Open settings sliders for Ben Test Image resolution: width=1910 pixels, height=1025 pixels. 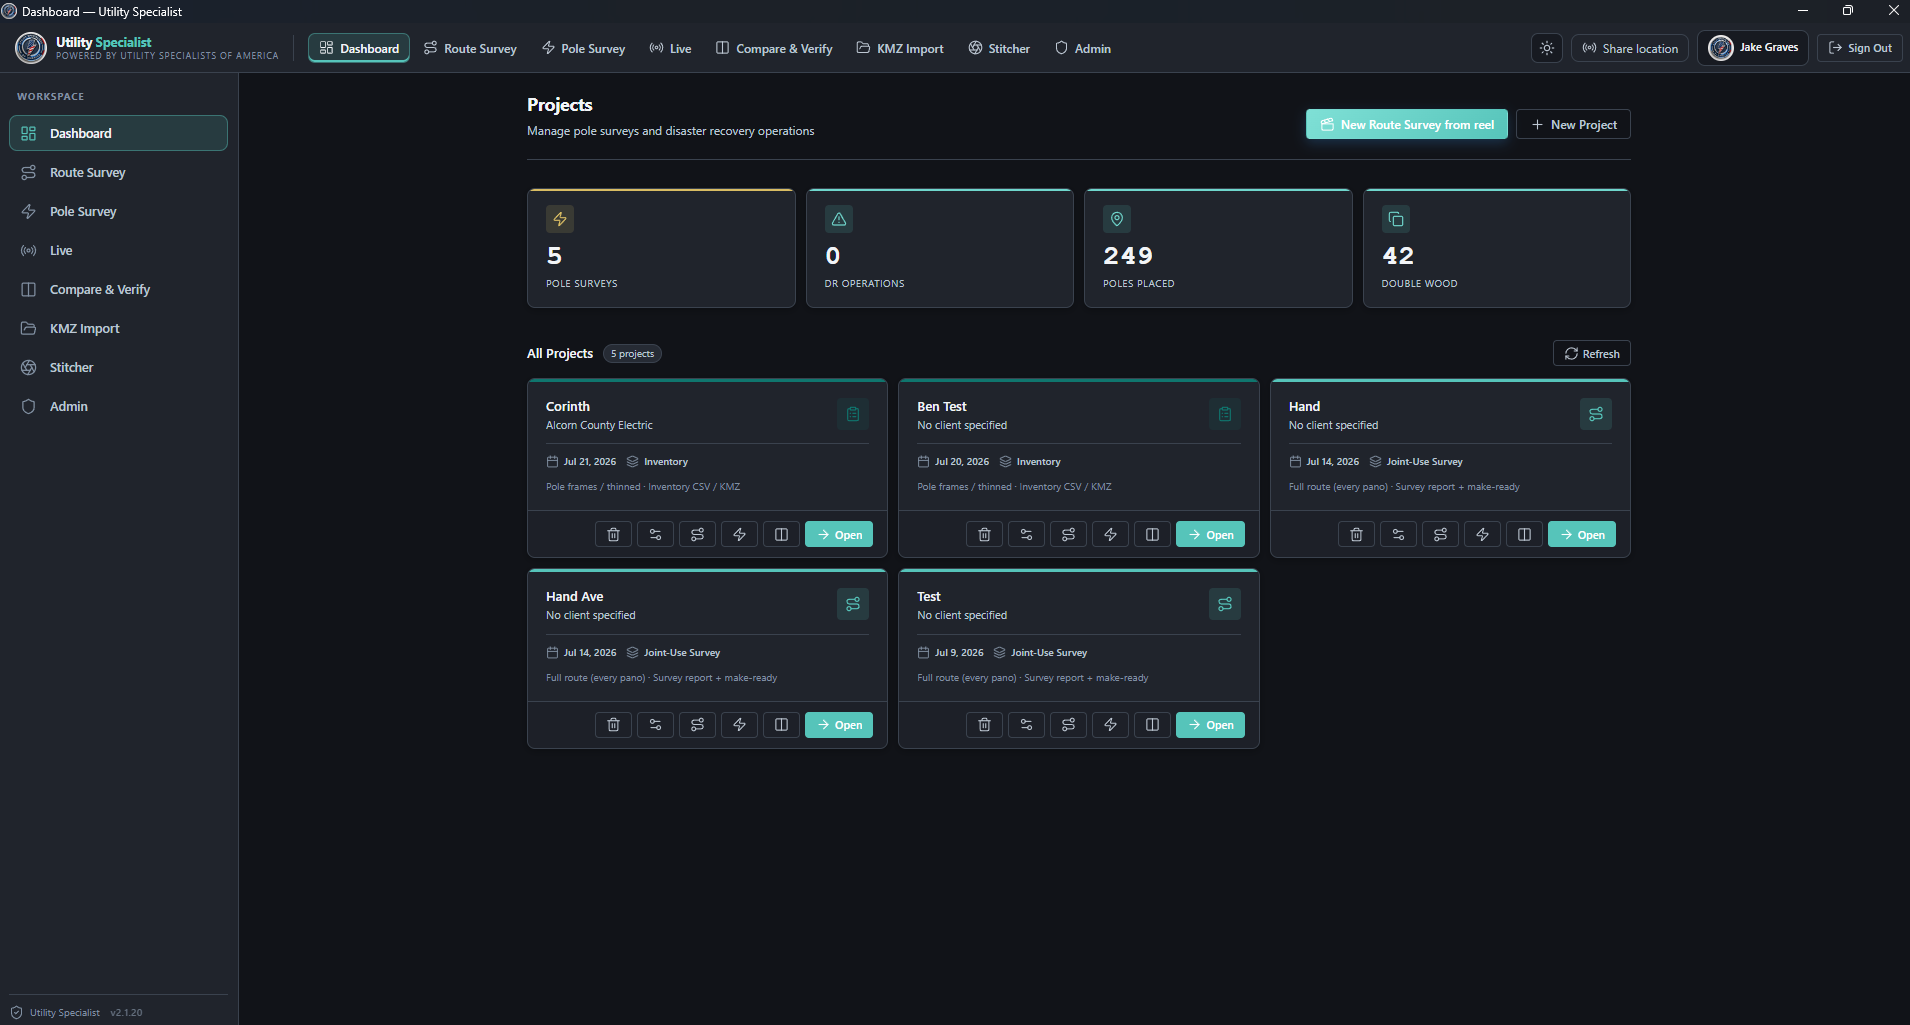[x=1026, y=535]
